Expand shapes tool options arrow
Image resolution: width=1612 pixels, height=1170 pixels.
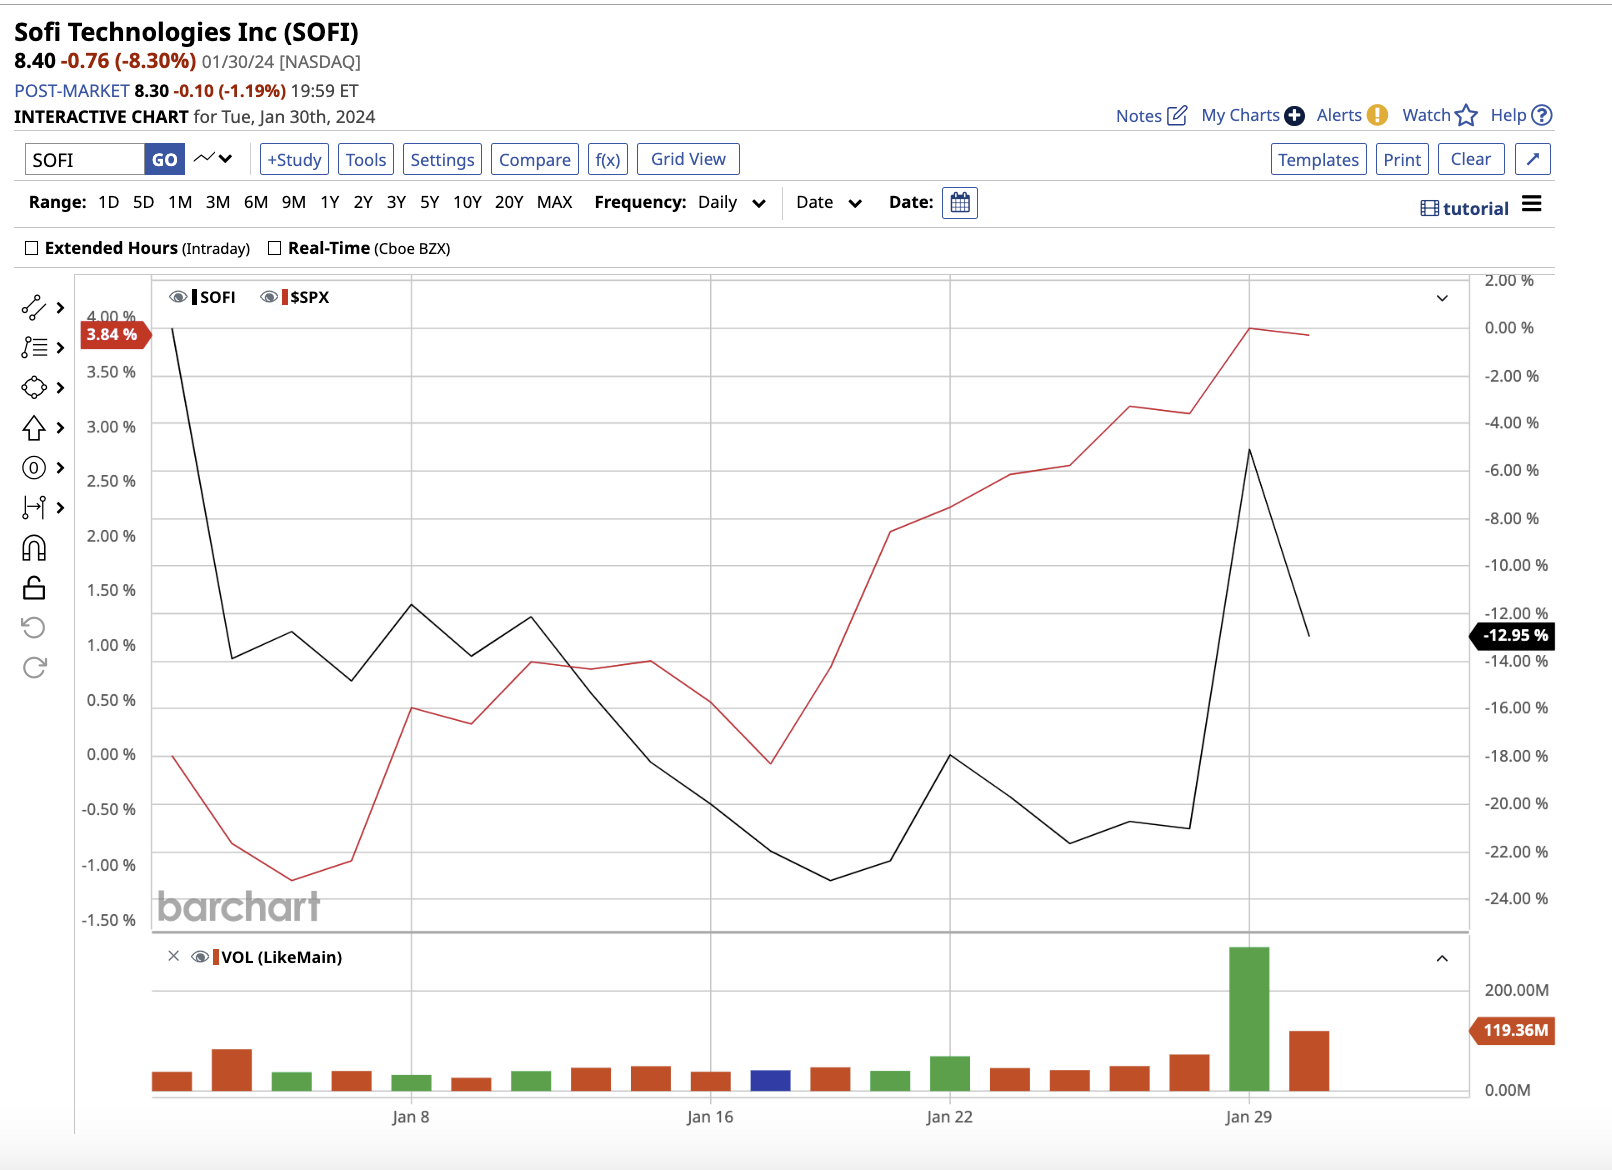(x=60, y=387)
